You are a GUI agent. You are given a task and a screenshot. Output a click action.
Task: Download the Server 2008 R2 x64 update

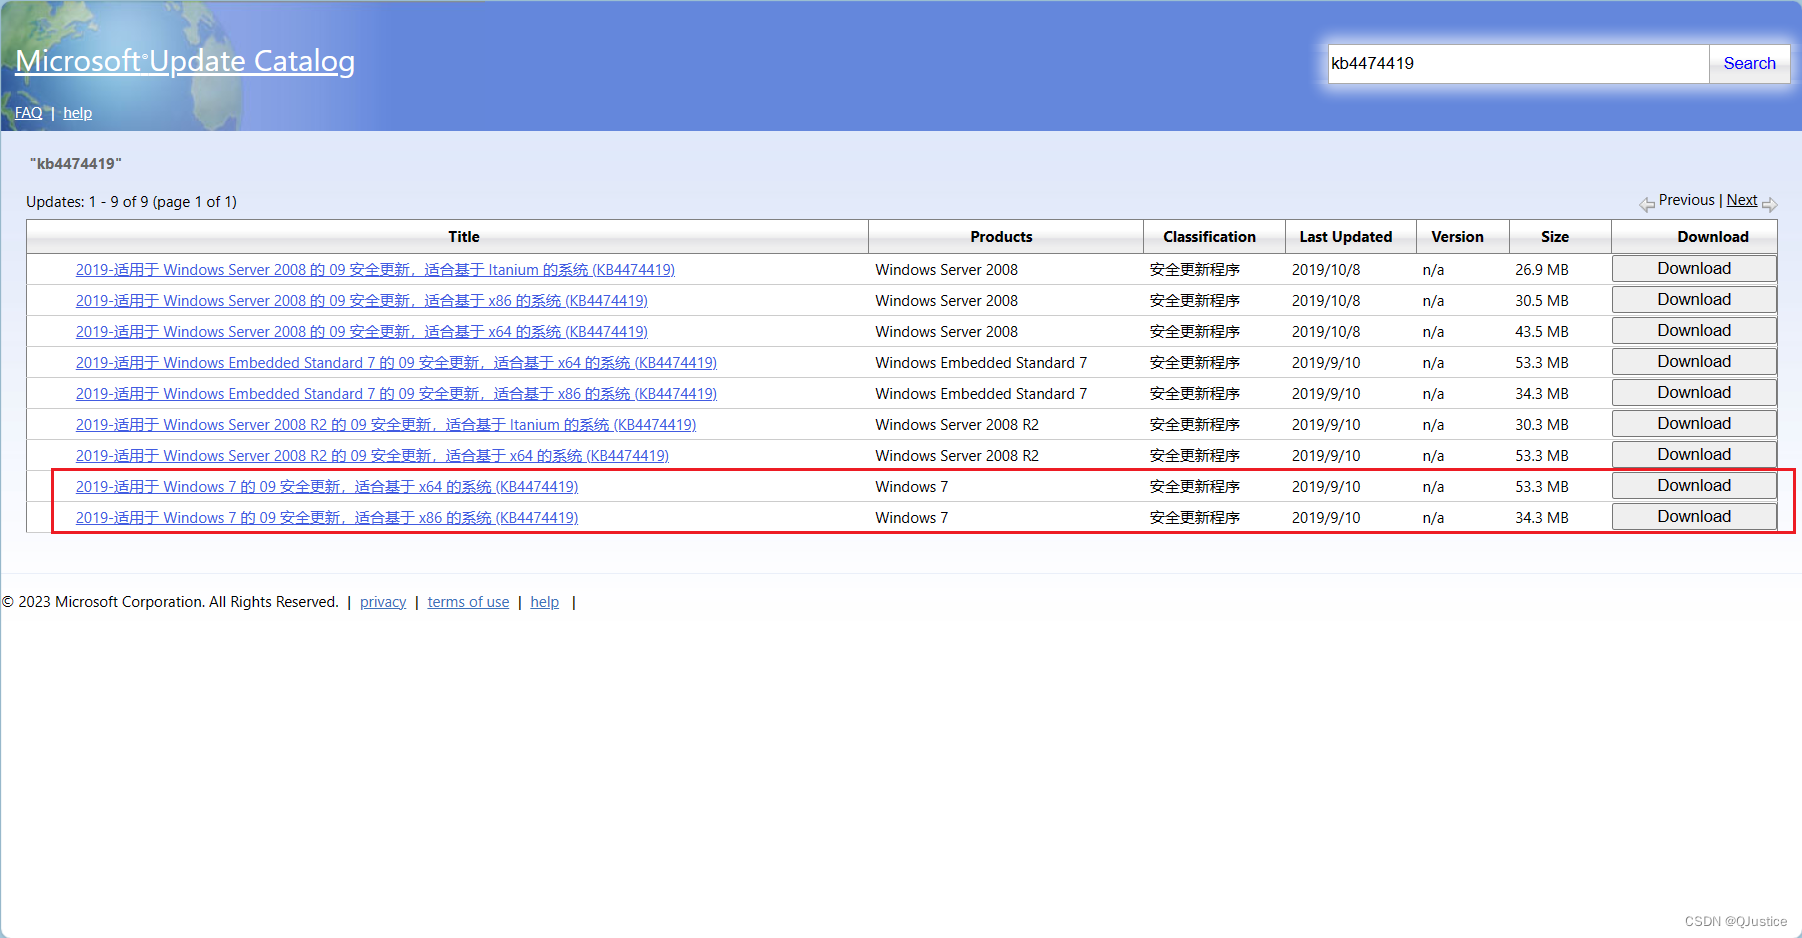pos(1694,455)
